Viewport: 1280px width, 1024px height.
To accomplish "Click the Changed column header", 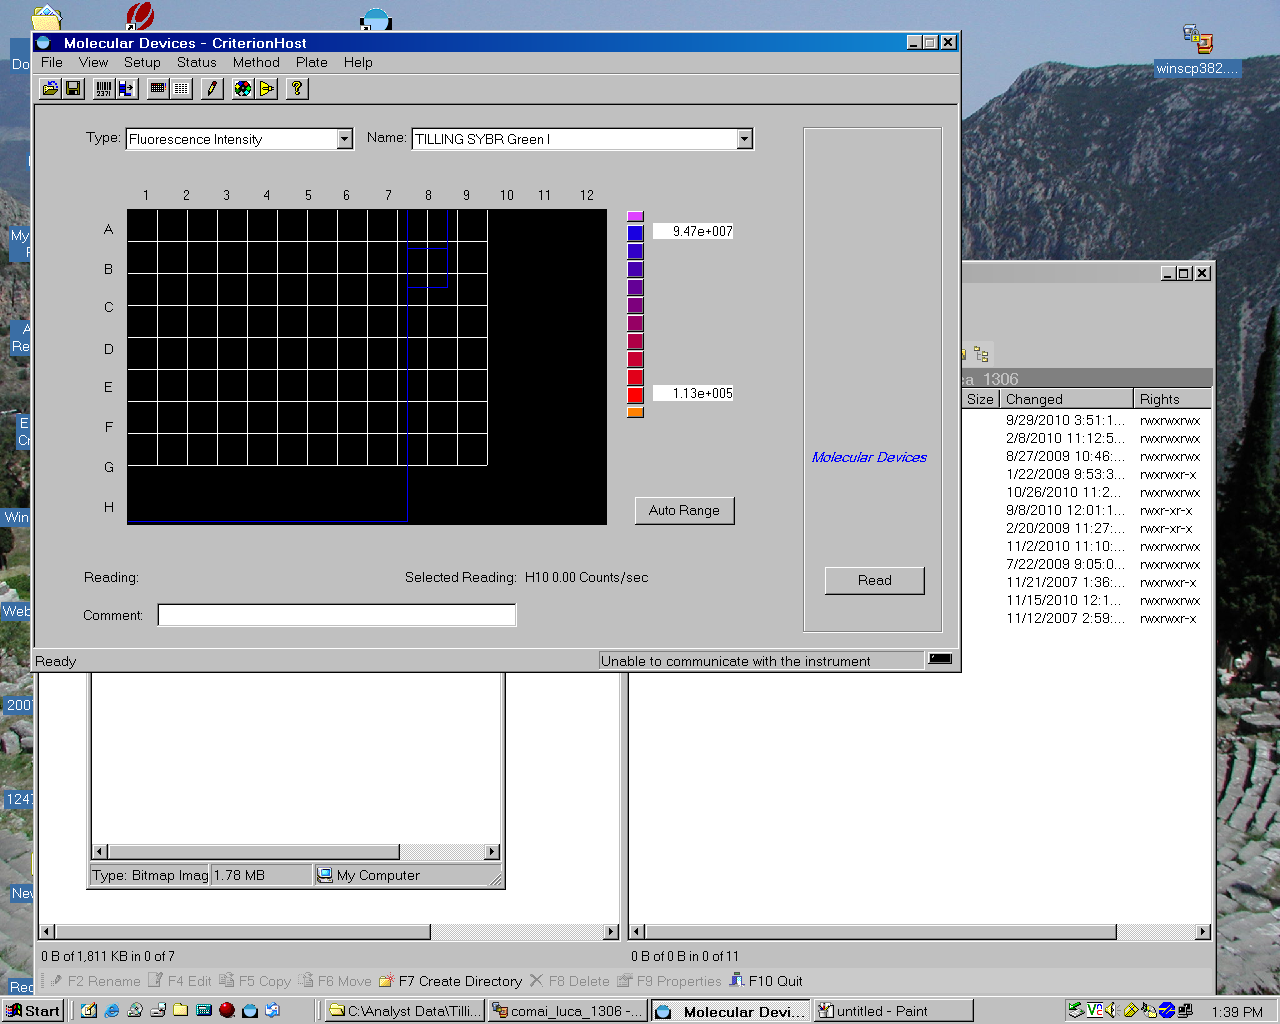I will (1065, 399).
